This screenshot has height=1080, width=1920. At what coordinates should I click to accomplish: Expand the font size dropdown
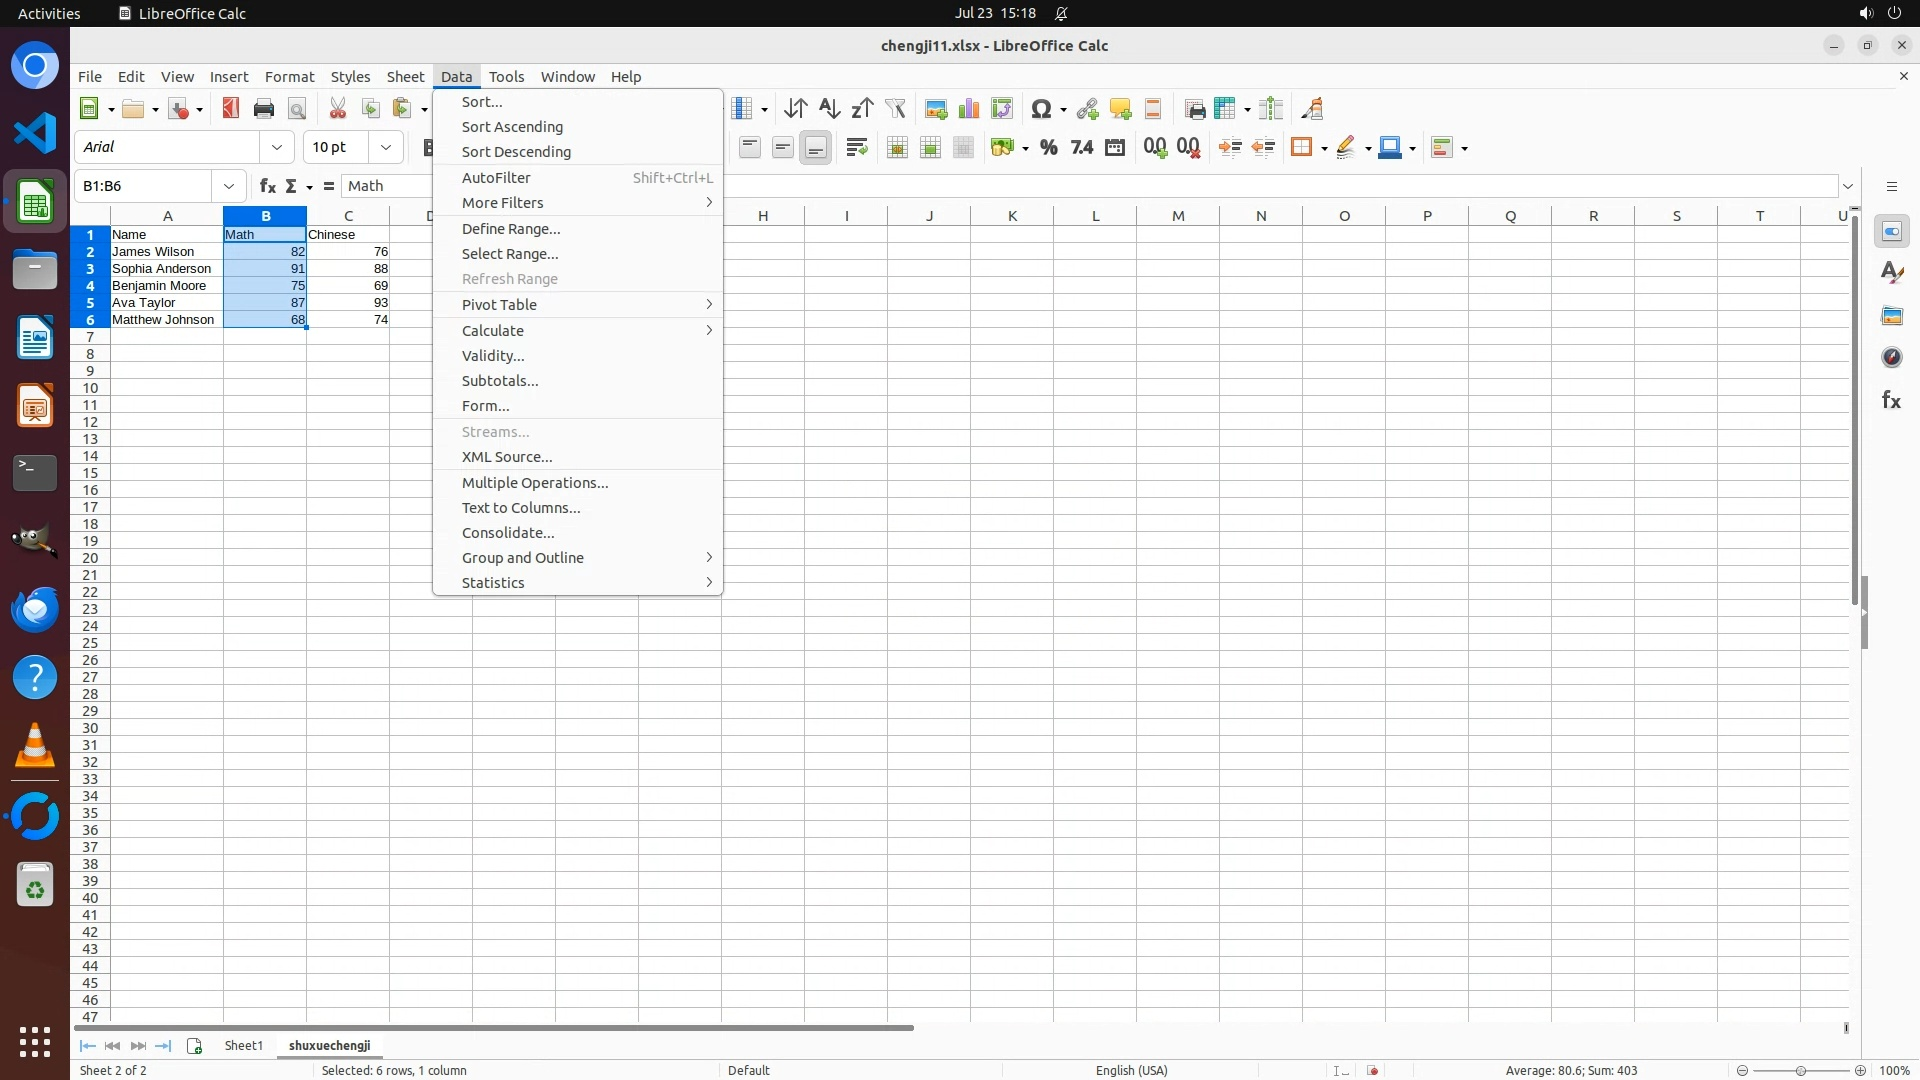coord(385,147)
